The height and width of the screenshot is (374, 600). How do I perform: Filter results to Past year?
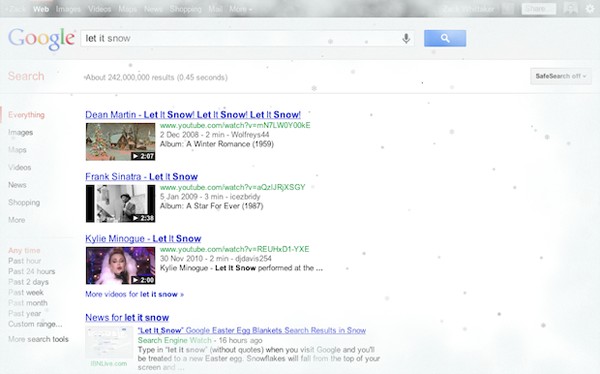click(24, 314)
